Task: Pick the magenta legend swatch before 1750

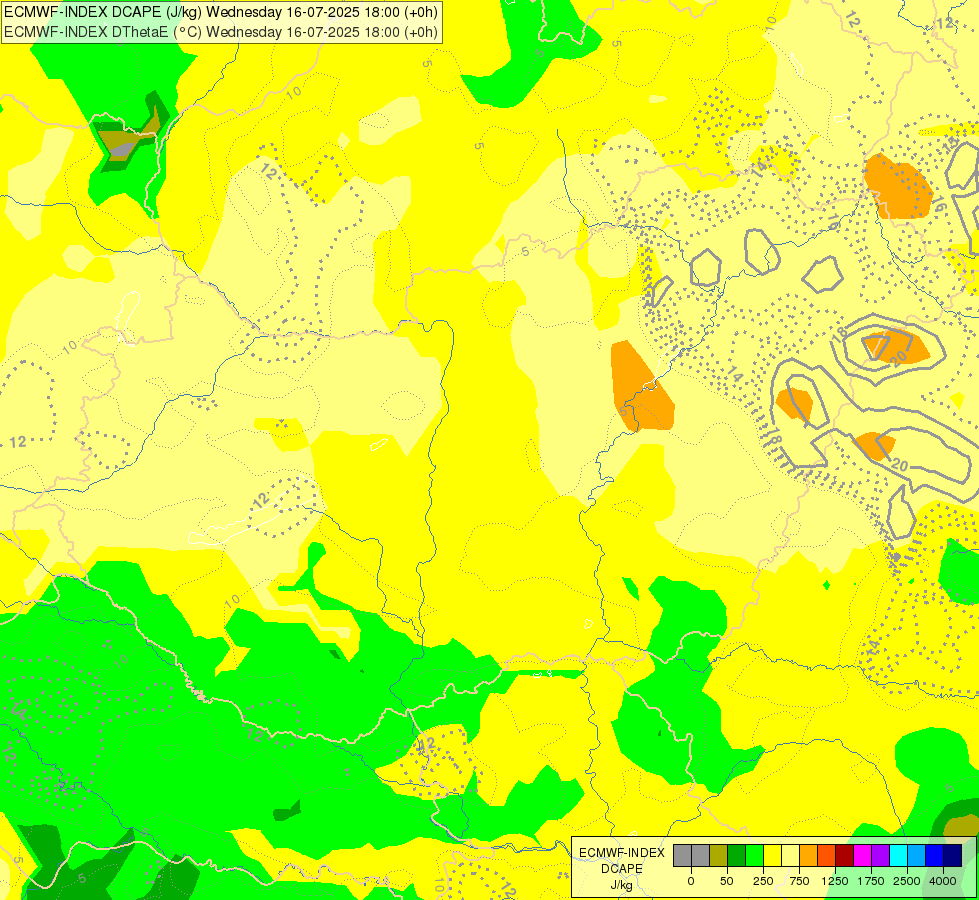Action: 862,856
